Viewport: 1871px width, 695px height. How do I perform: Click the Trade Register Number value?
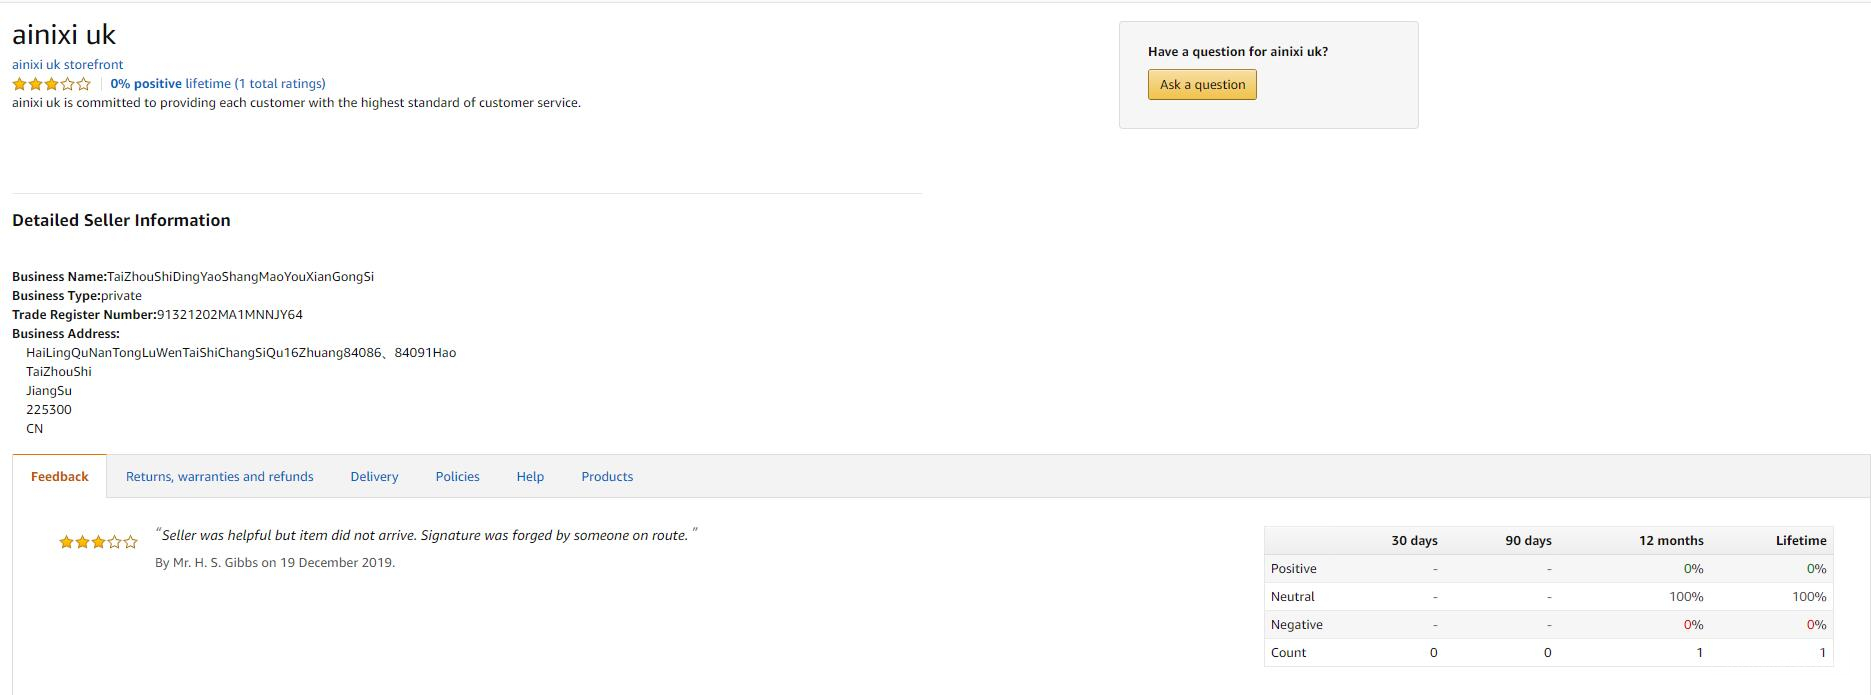230,315
